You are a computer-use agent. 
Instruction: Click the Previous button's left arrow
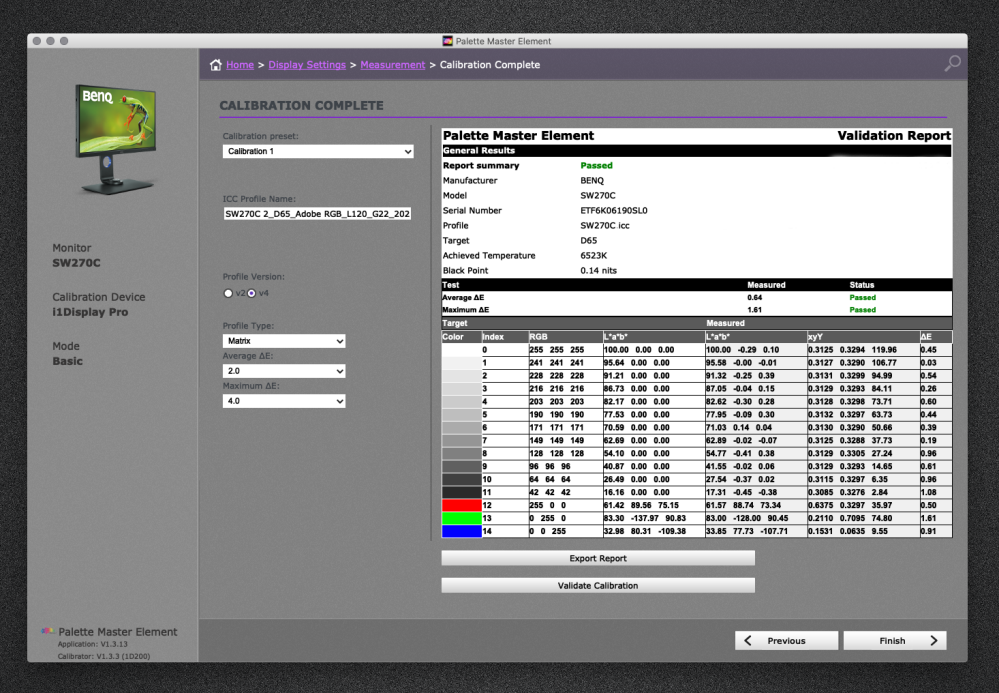pos(748,641)
